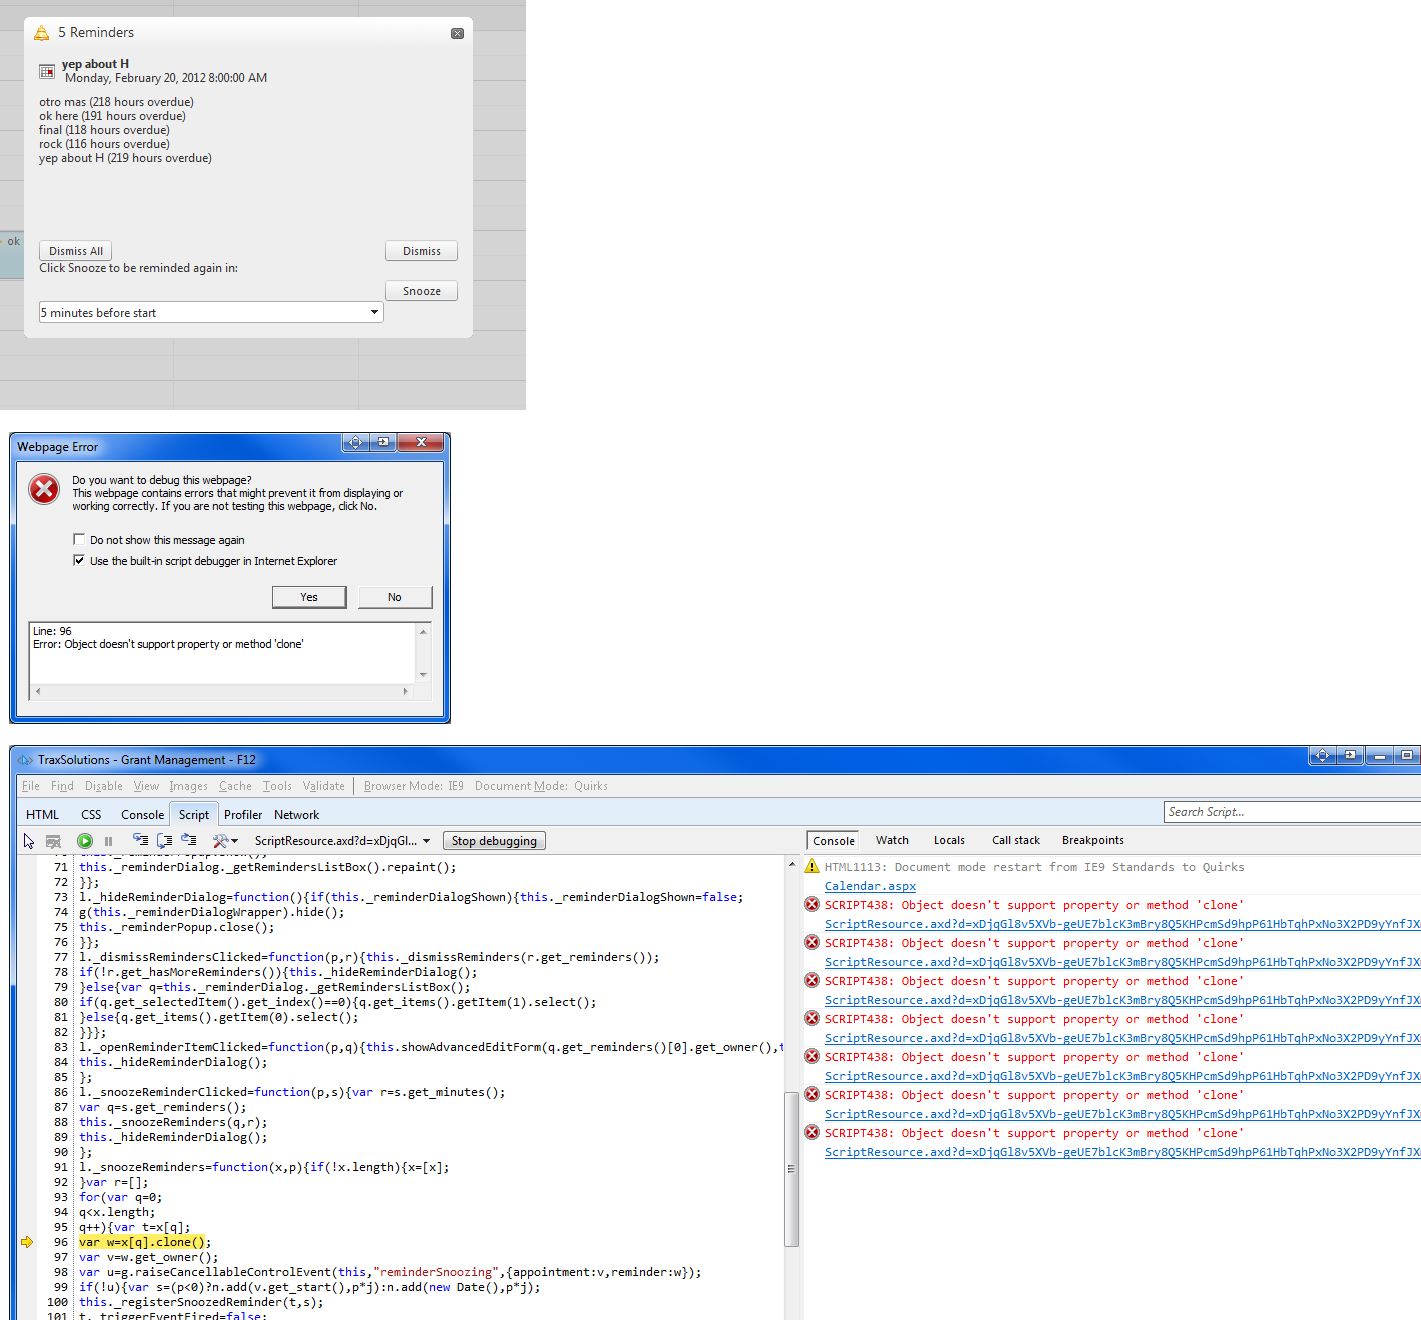Click the right arrow of error details horizontal scrollbar

tap(406, 691)
